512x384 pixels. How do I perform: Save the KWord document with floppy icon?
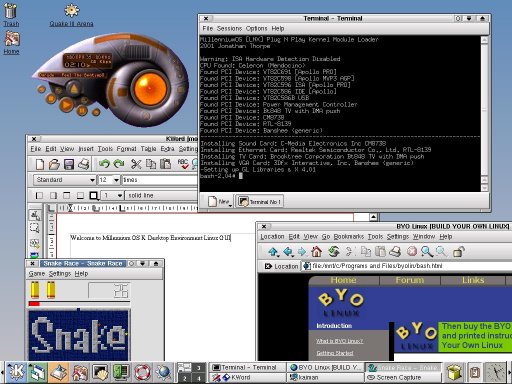point(69,164)
